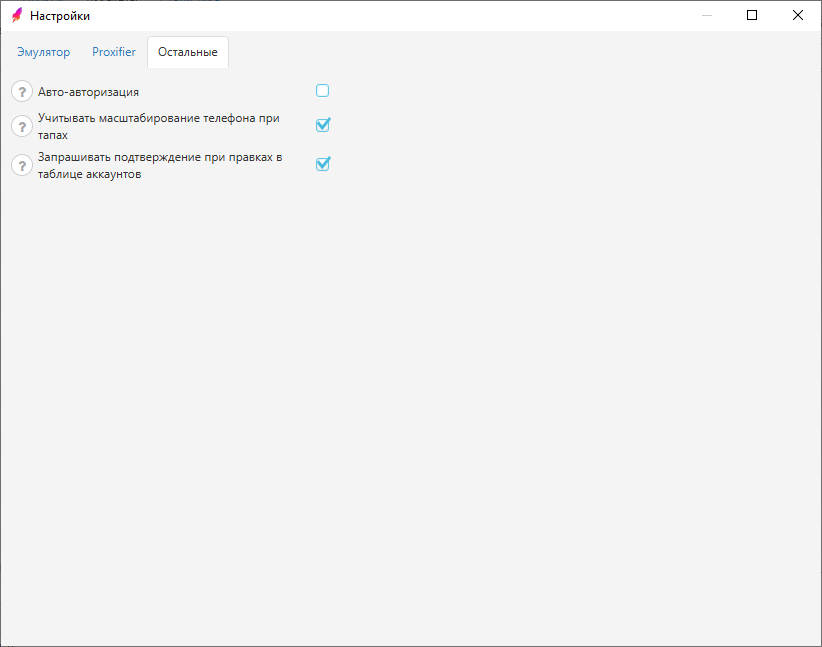Image resolution: width=822 pixels, height=647 pixels.
Task: Maximize the Настройки window
Action: pos(752,15)
